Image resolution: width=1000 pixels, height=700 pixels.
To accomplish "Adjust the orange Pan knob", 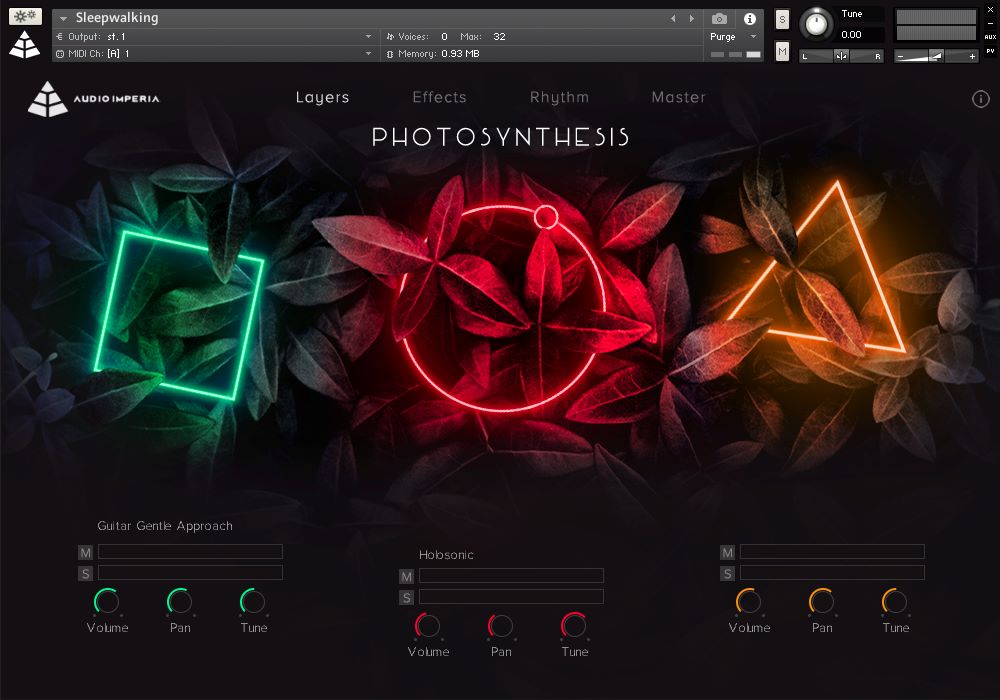I will point(821,601).
